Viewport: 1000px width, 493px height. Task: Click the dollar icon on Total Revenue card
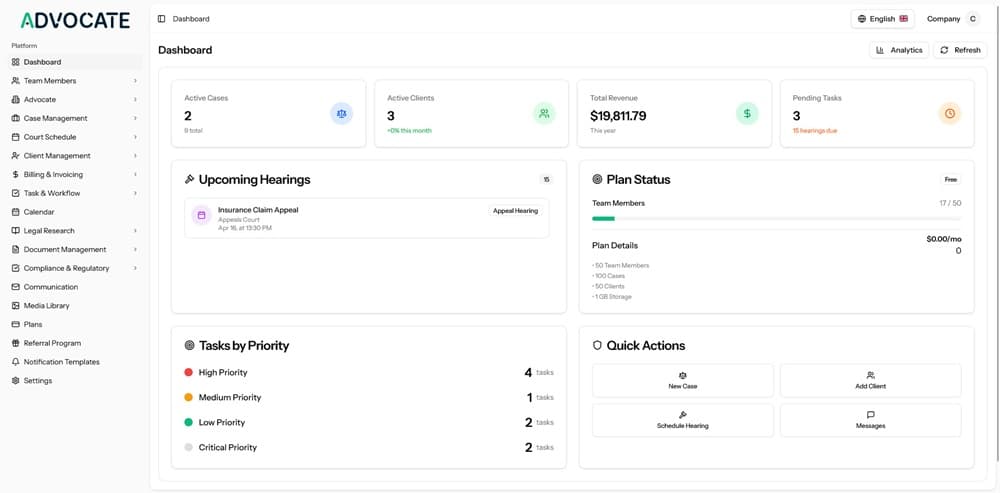pyautogui.click(x=747, y=114)
